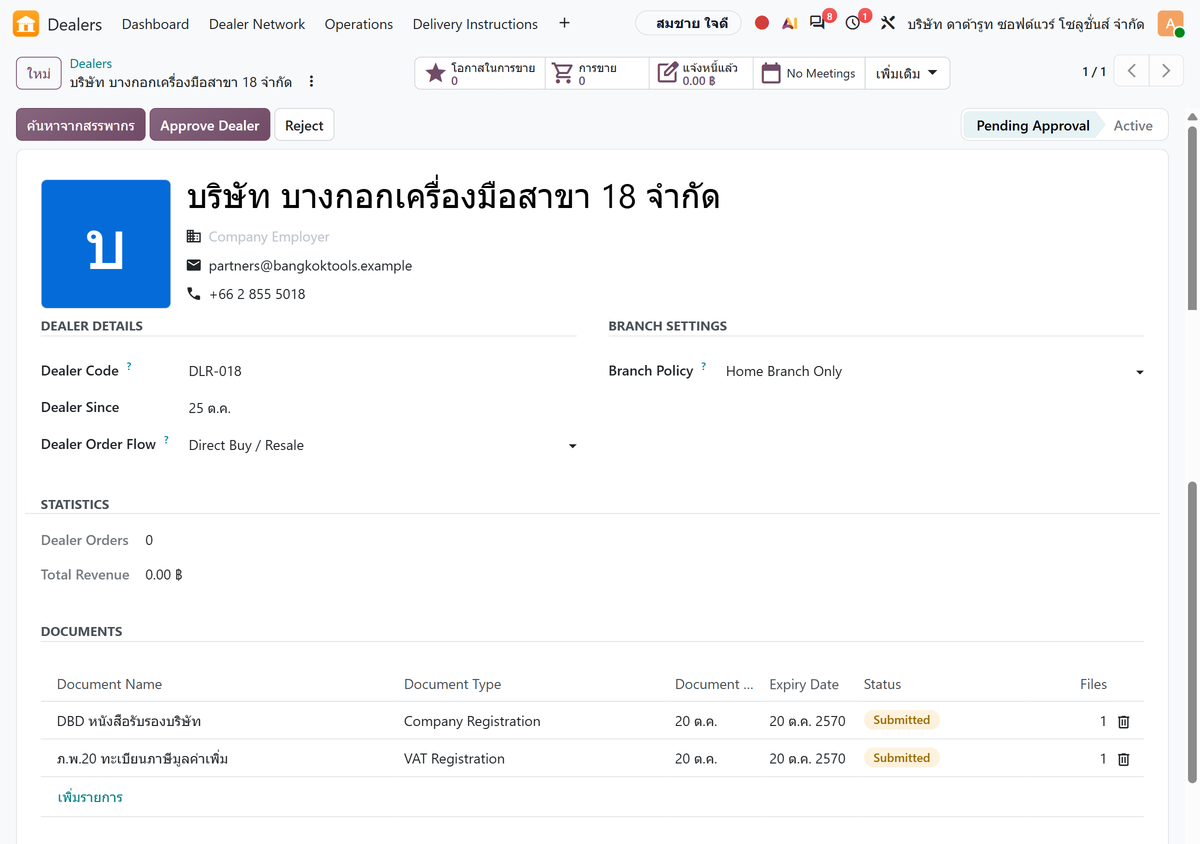This screenshot has height=844, width=1200.
Task: Click the Reject button
Action: click(304, 125)
